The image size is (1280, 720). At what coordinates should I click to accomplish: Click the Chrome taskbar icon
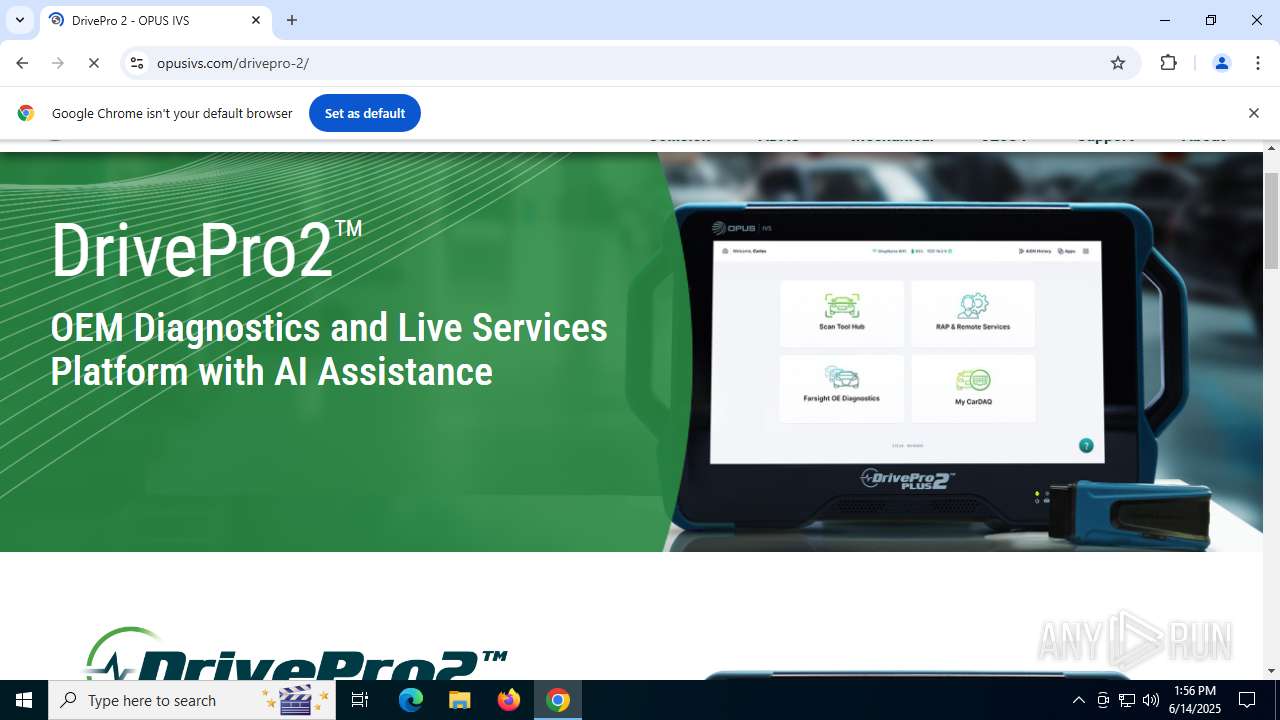click(558, 700)
